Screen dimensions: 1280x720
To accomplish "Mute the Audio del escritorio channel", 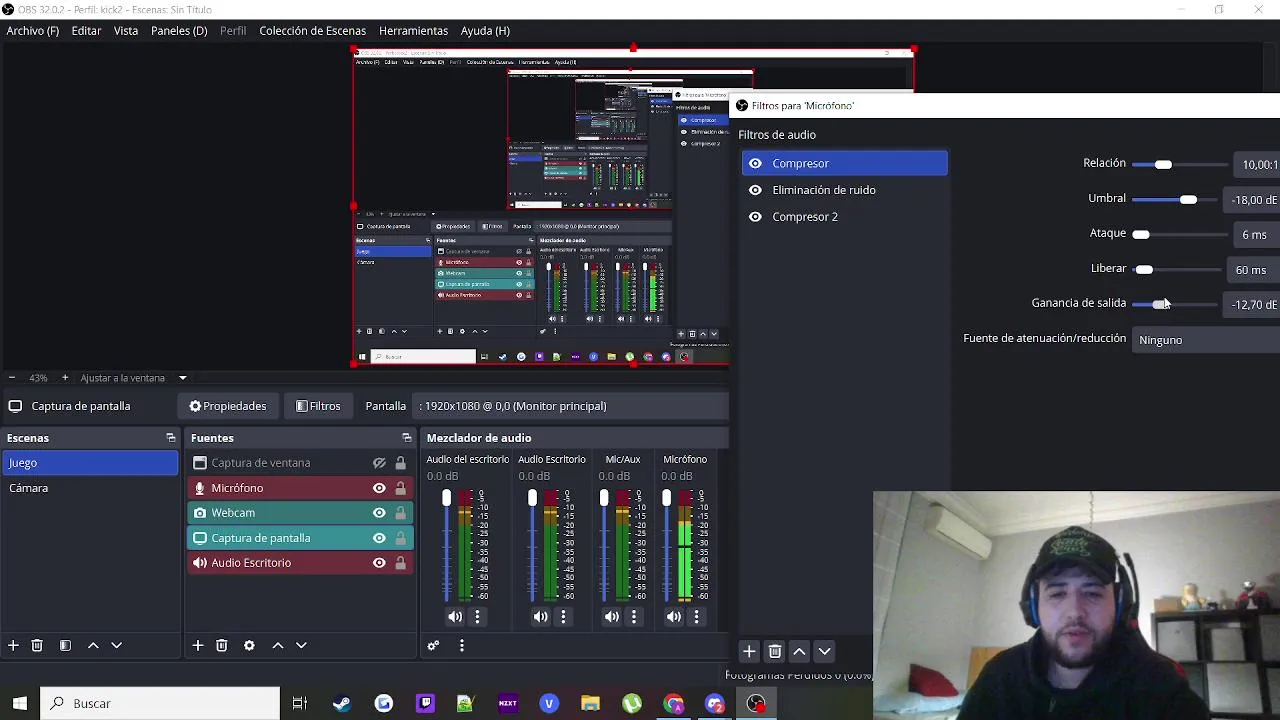I will [x=455, y=617].
